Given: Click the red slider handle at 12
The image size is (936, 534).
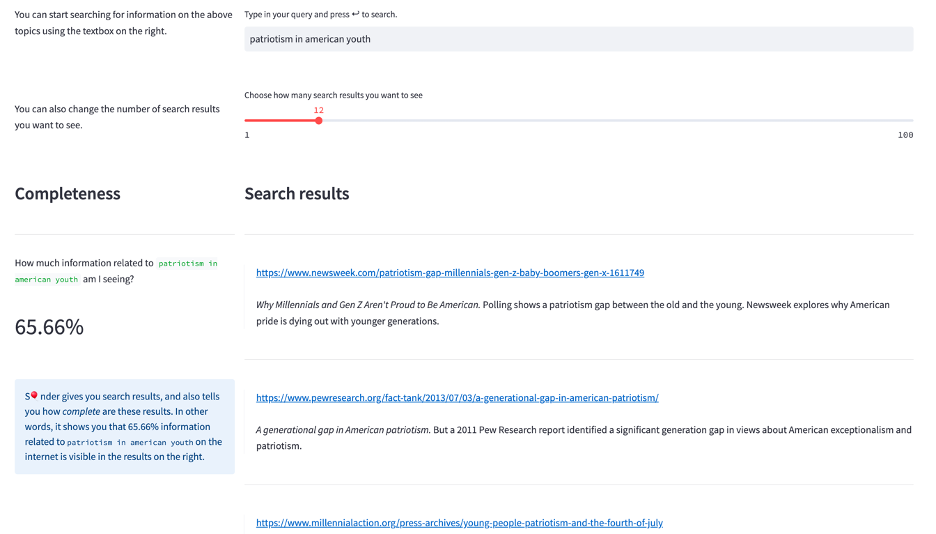Looking at the screenshot, I should coord(319,121).
